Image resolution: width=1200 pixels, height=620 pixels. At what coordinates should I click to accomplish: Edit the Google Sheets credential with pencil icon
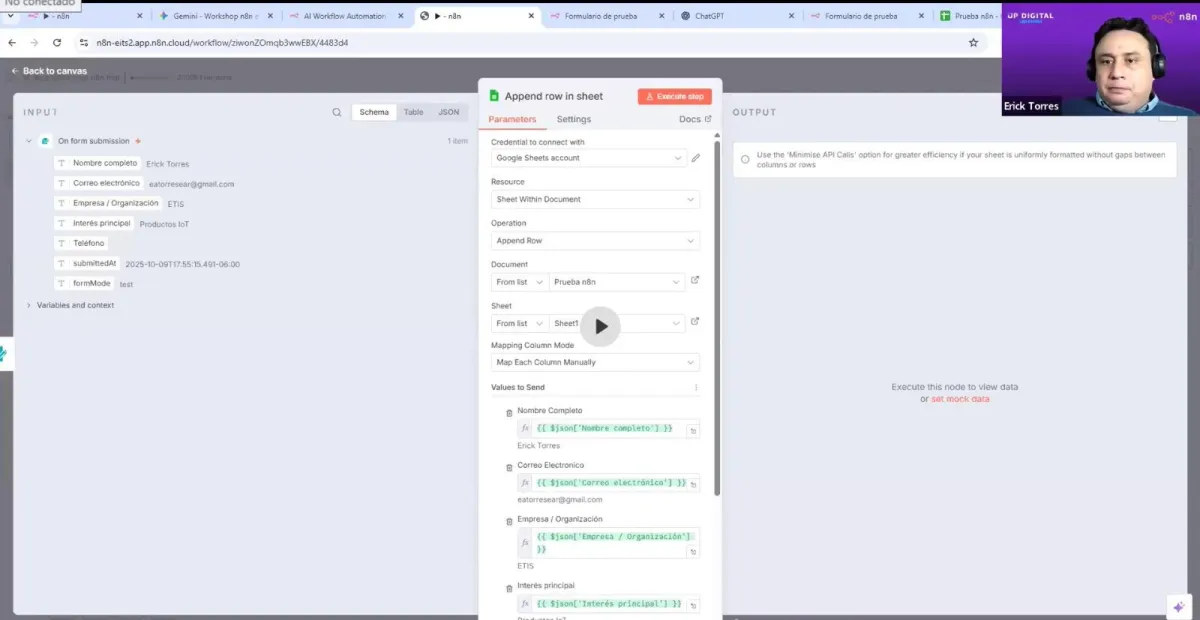pyautogui.click(x=696, y=158)
